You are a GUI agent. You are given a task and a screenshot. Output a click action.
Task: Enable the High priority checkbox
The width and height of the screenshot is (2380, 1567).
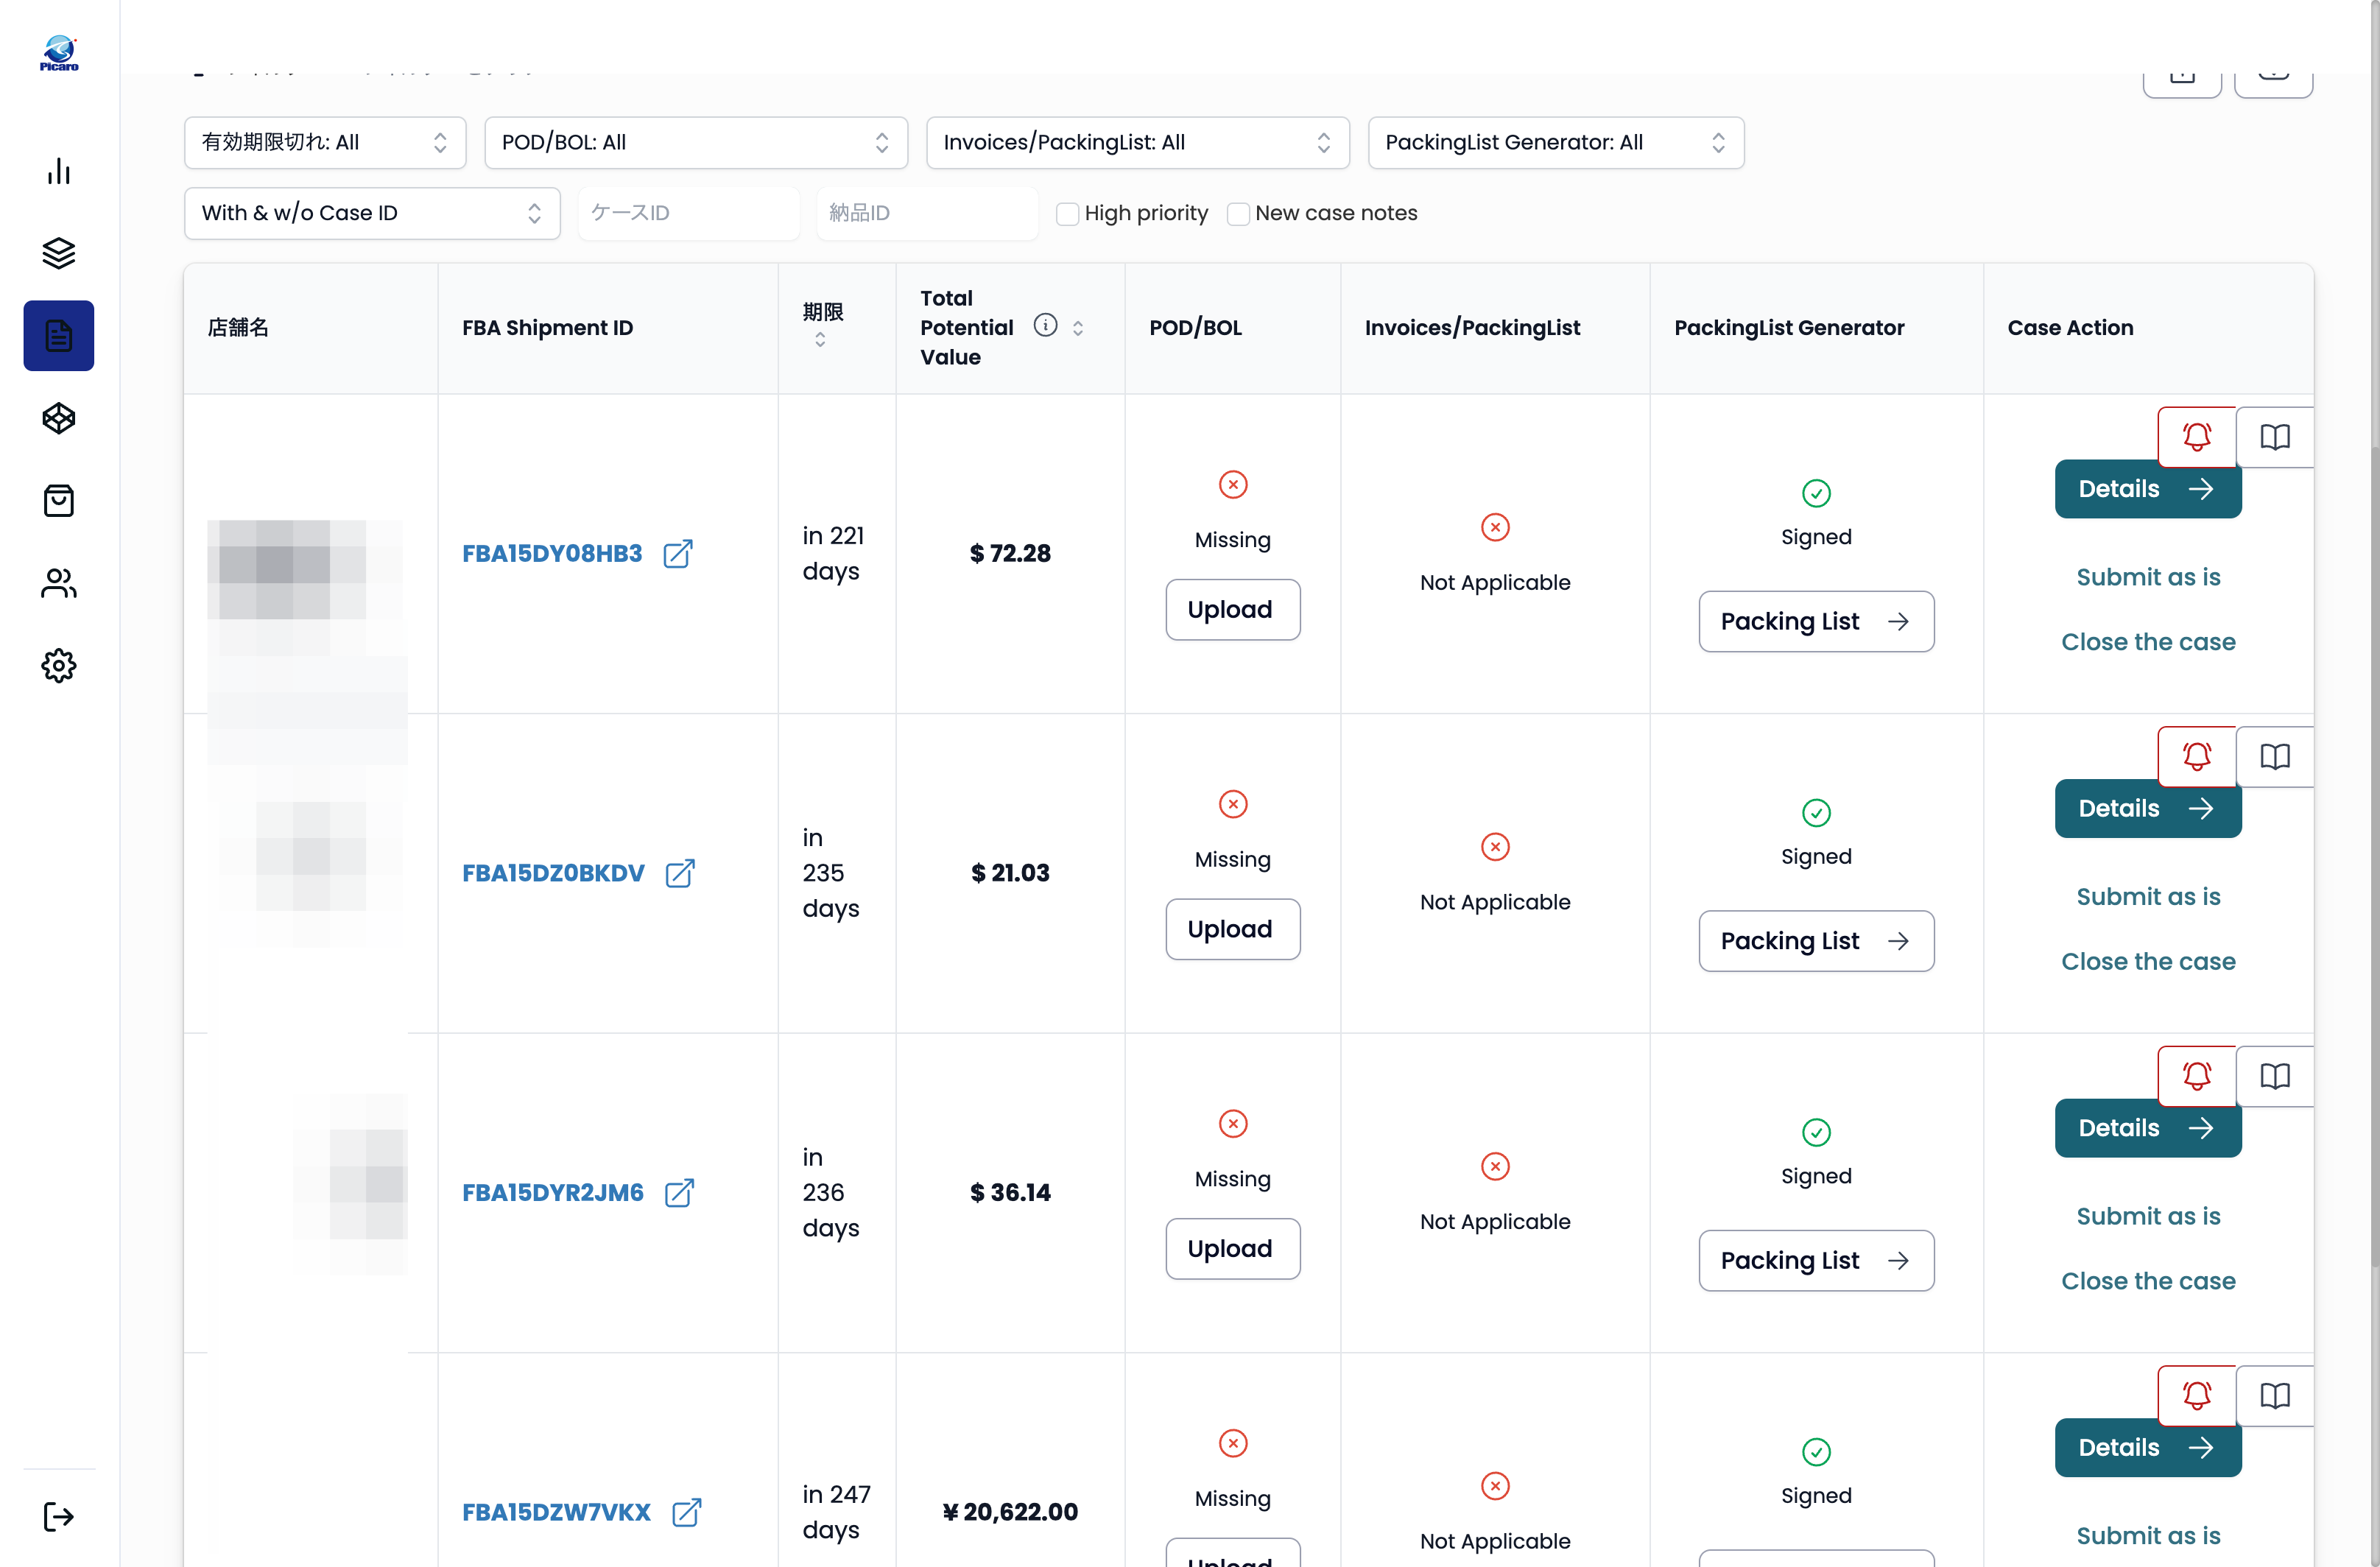click(x=1067, y=213)
